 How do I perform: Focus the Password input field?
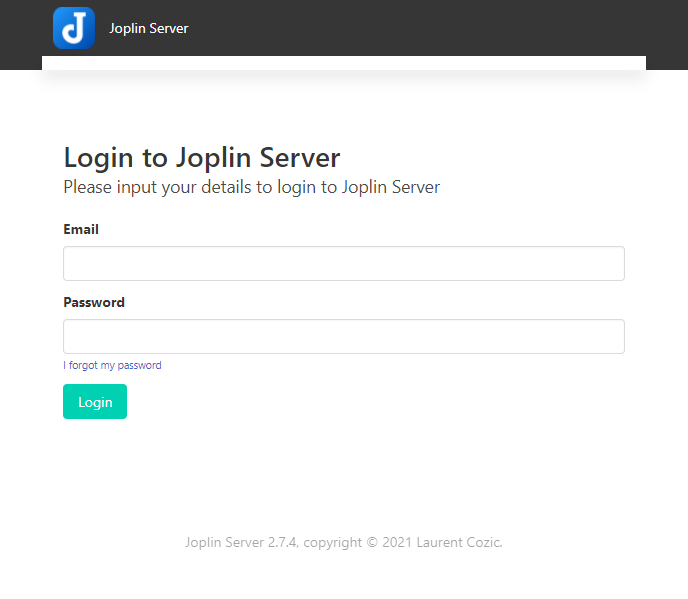coord(344,337)
